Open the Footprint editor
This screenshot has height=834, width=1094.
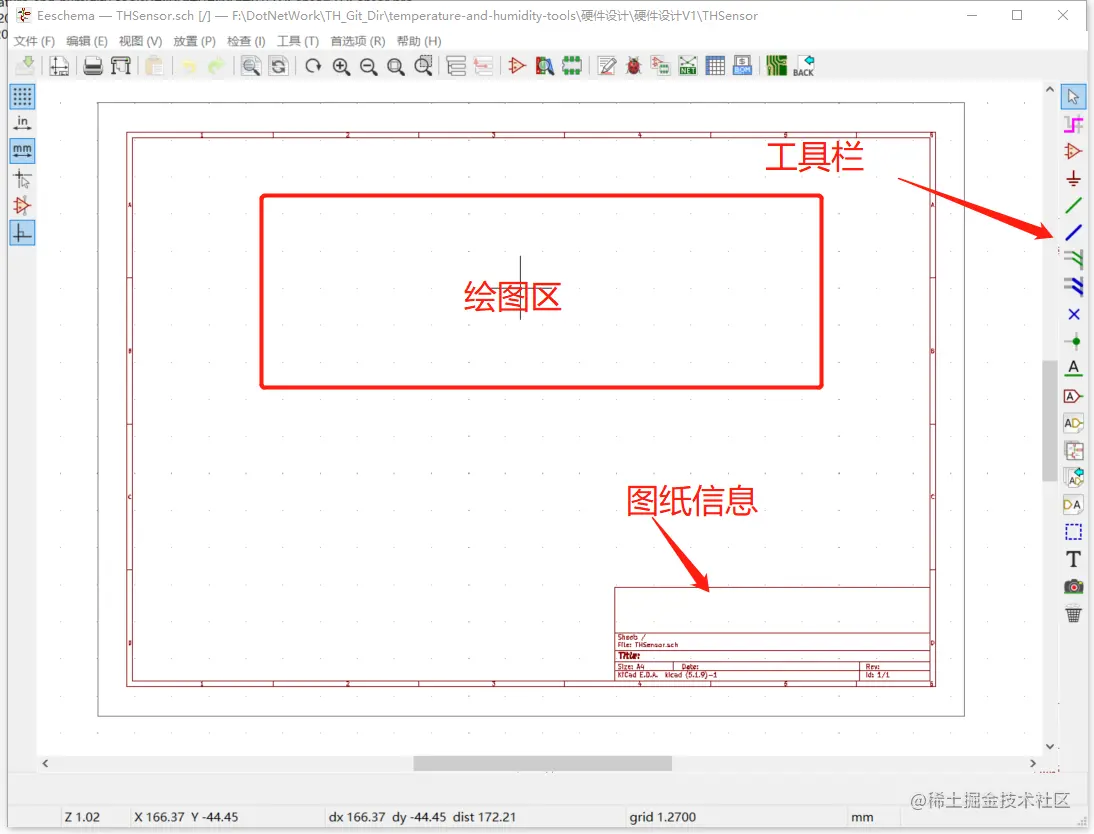tap(572, 66)
